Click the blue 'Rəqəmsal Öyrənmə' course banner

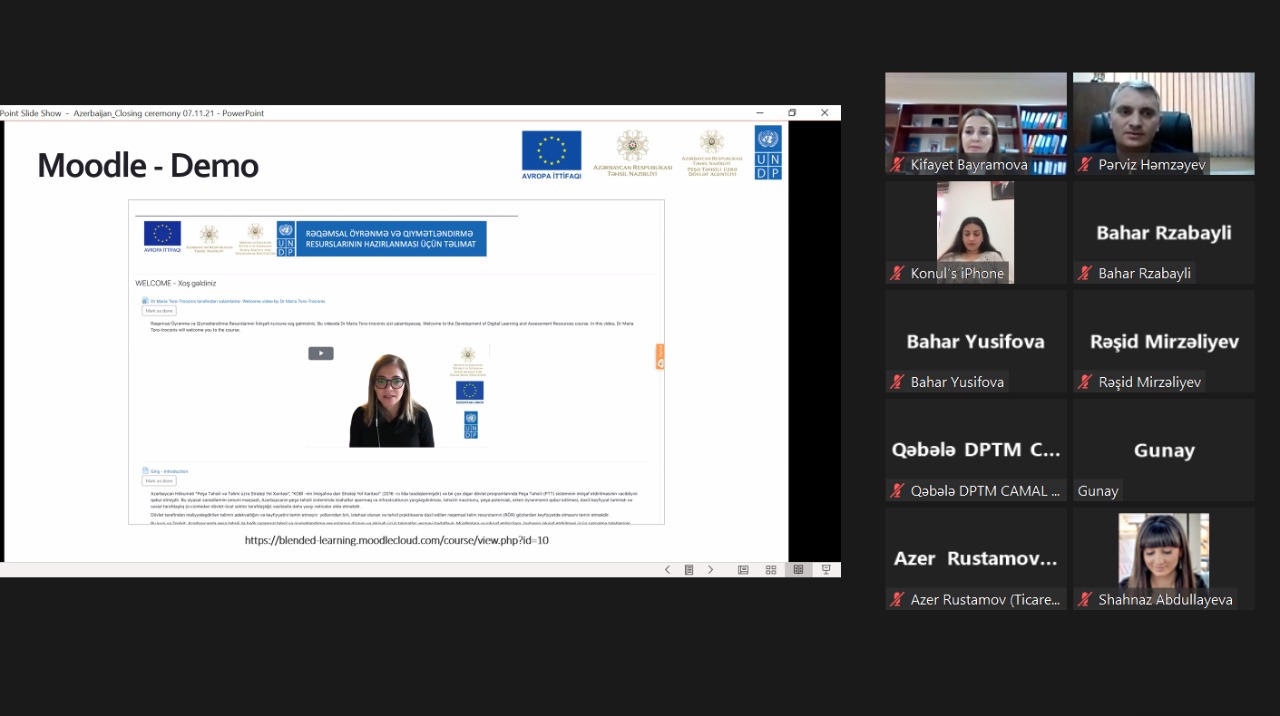point(392,239)
